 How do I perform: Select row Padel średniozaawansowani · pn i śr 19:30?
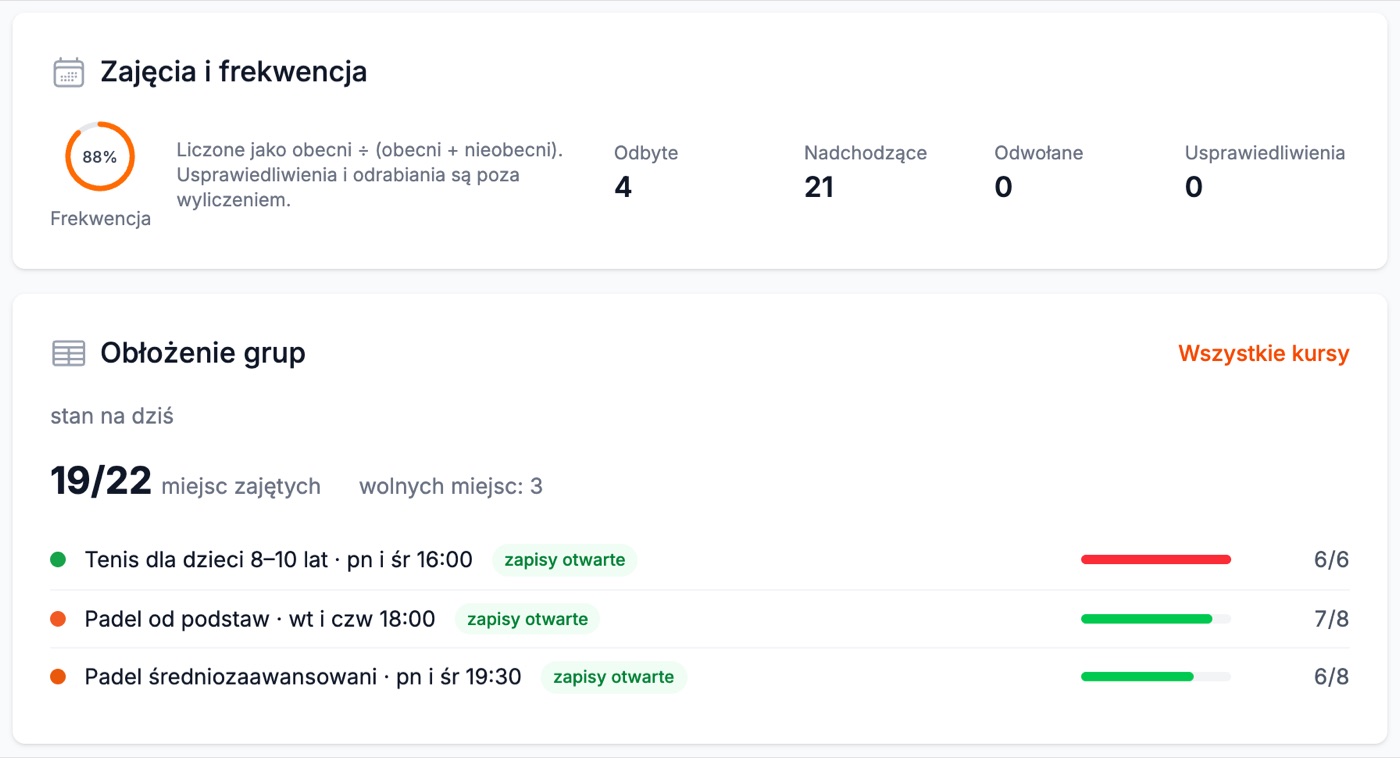[700, 677]
